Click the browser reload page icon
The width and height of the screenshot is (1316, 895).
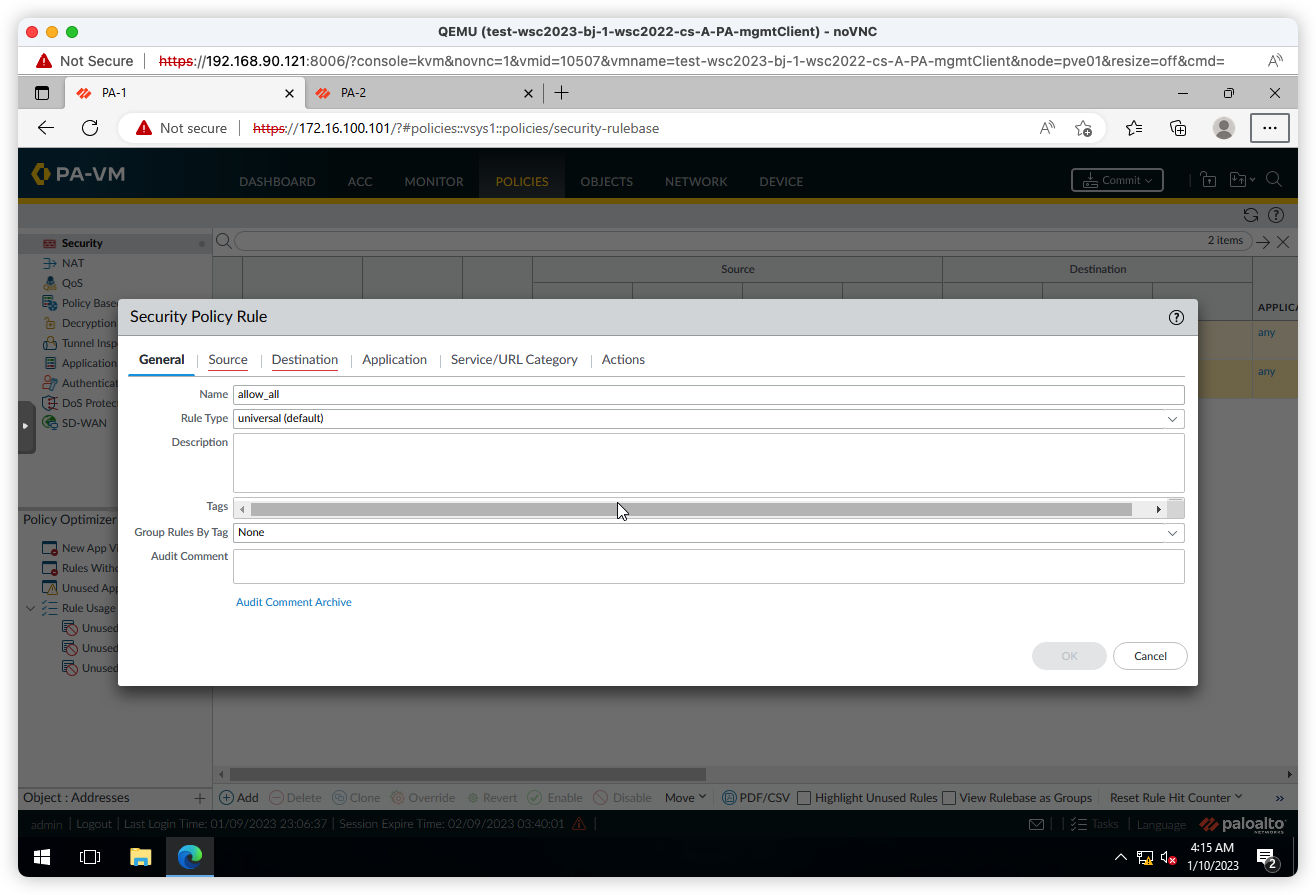(90, 128)
